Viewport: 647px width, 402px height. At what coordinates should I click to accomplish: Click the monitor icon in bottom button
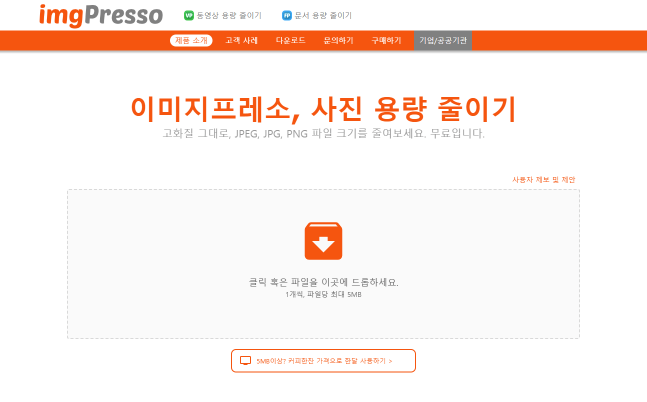tap(246, 361)
